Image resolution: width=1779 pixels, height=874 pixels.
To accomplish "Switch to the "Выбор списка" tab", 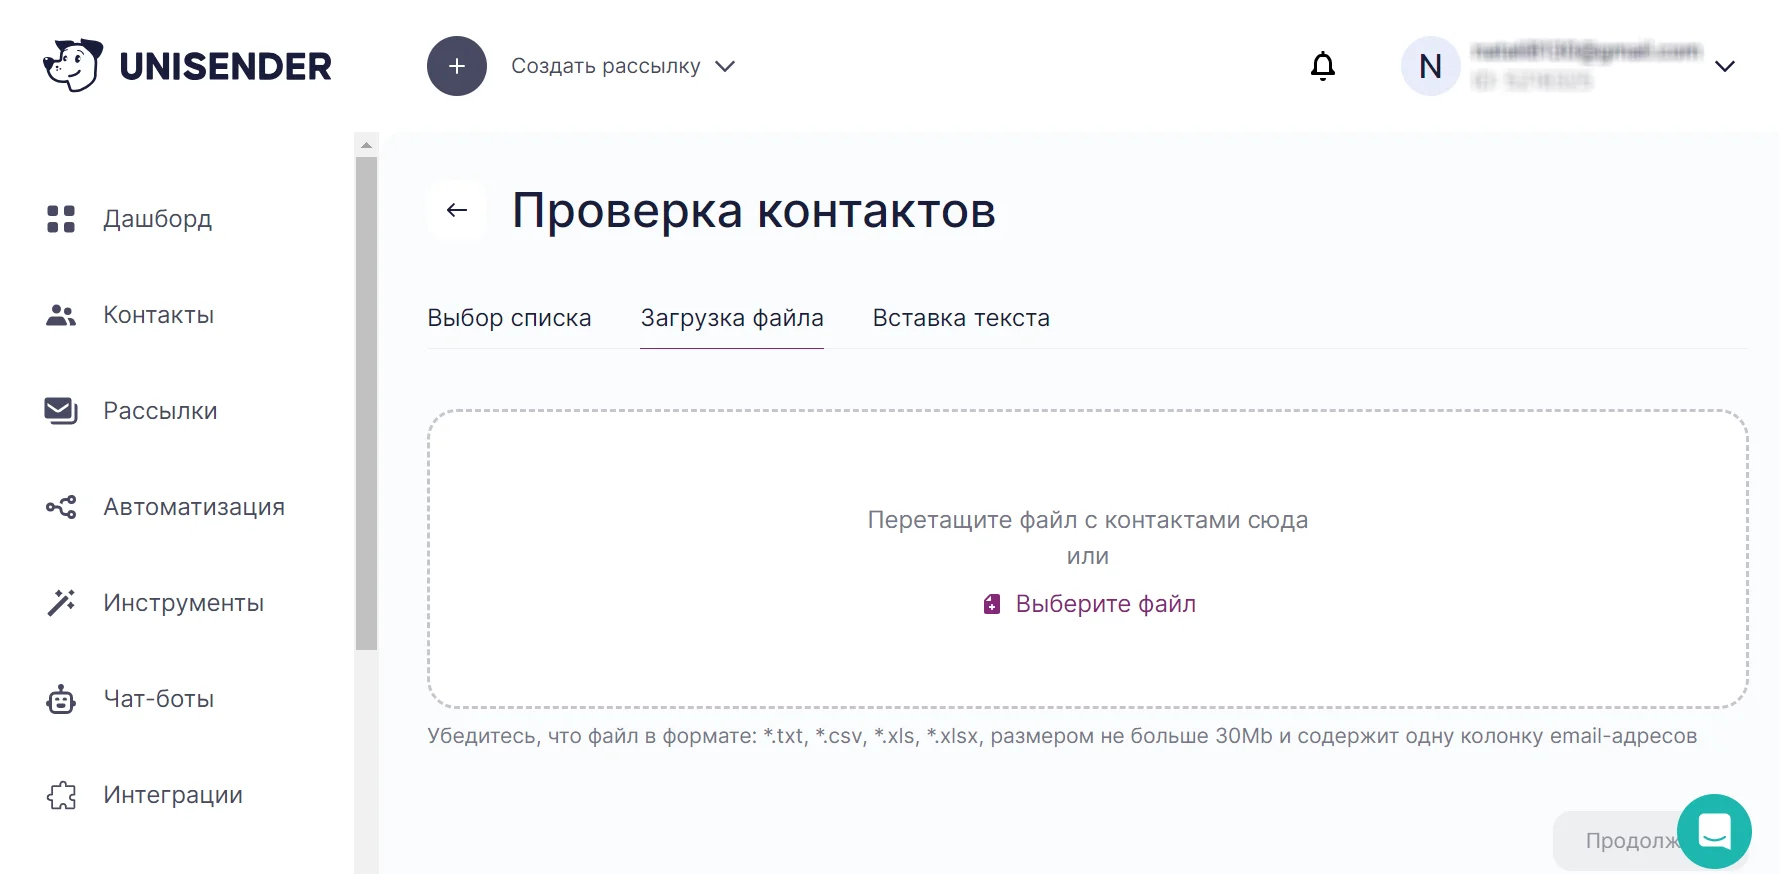I will pos(509,318).
